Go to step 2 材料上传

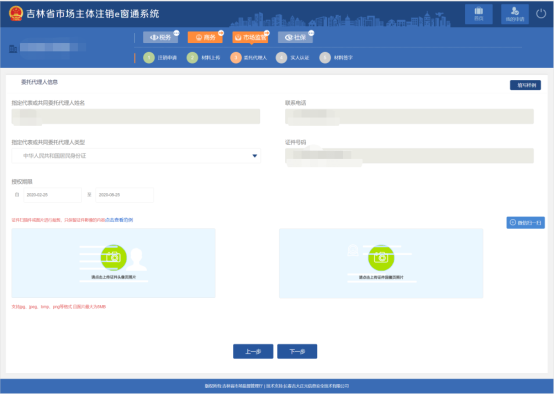(x=204, y=58)
